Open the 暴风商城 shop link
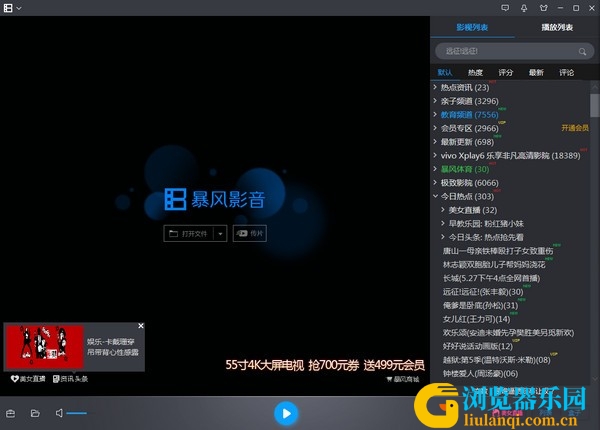600x430 pixels. pyautogui.click(x=403, y=379)
